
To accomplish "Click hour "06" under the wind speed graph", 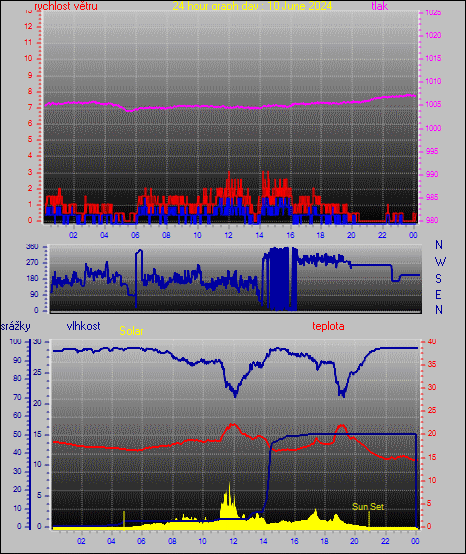I will coord(135,235).
